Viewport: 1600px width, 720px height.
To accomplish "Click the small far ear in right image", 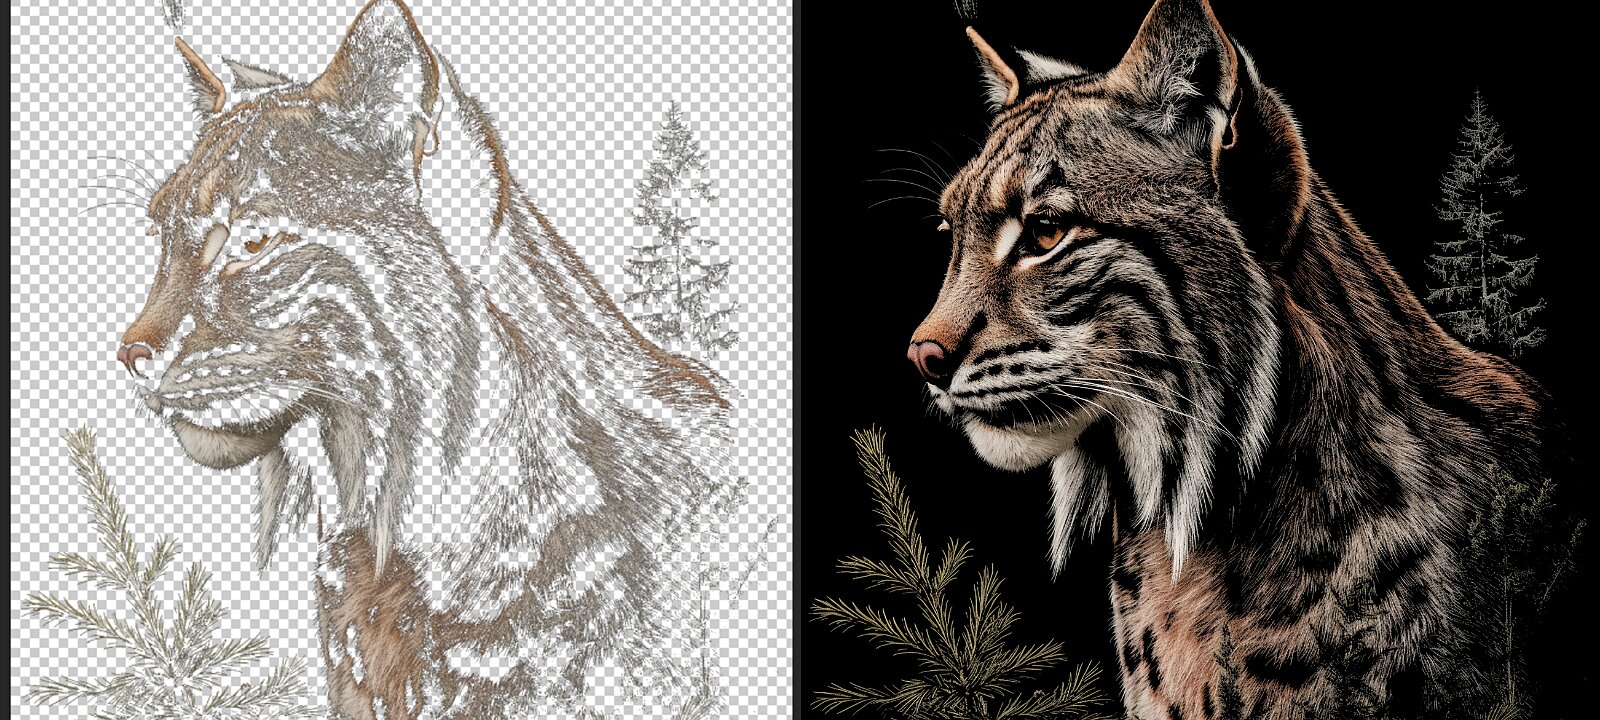I will coord(993,70).
